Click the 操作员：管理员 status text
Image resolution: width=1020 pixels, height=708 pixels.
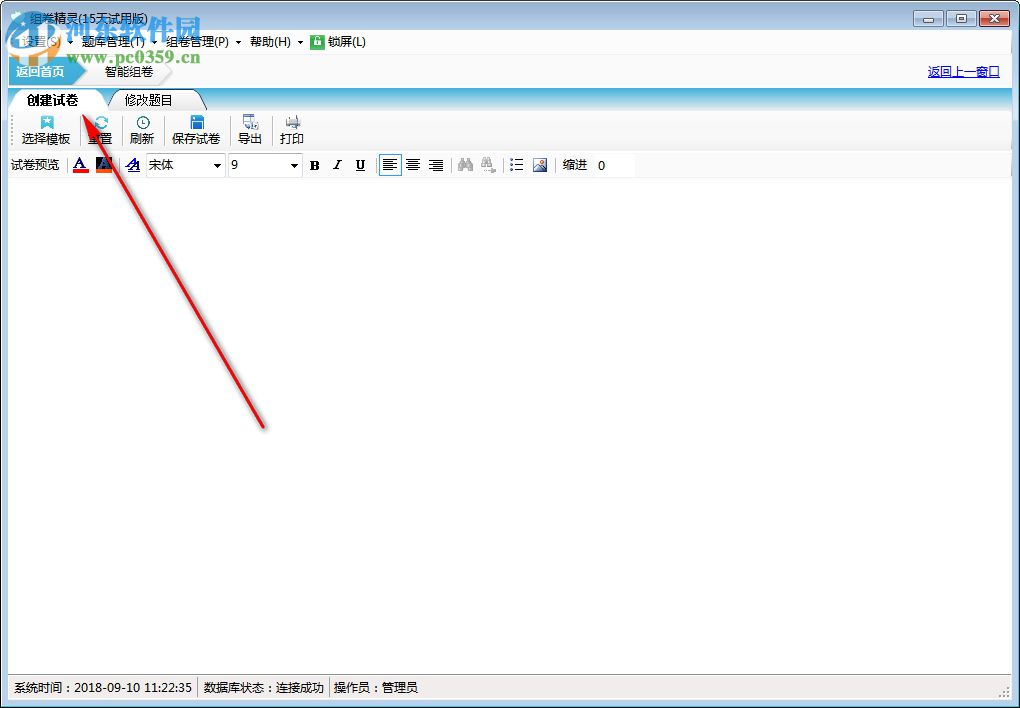point(375,687)
